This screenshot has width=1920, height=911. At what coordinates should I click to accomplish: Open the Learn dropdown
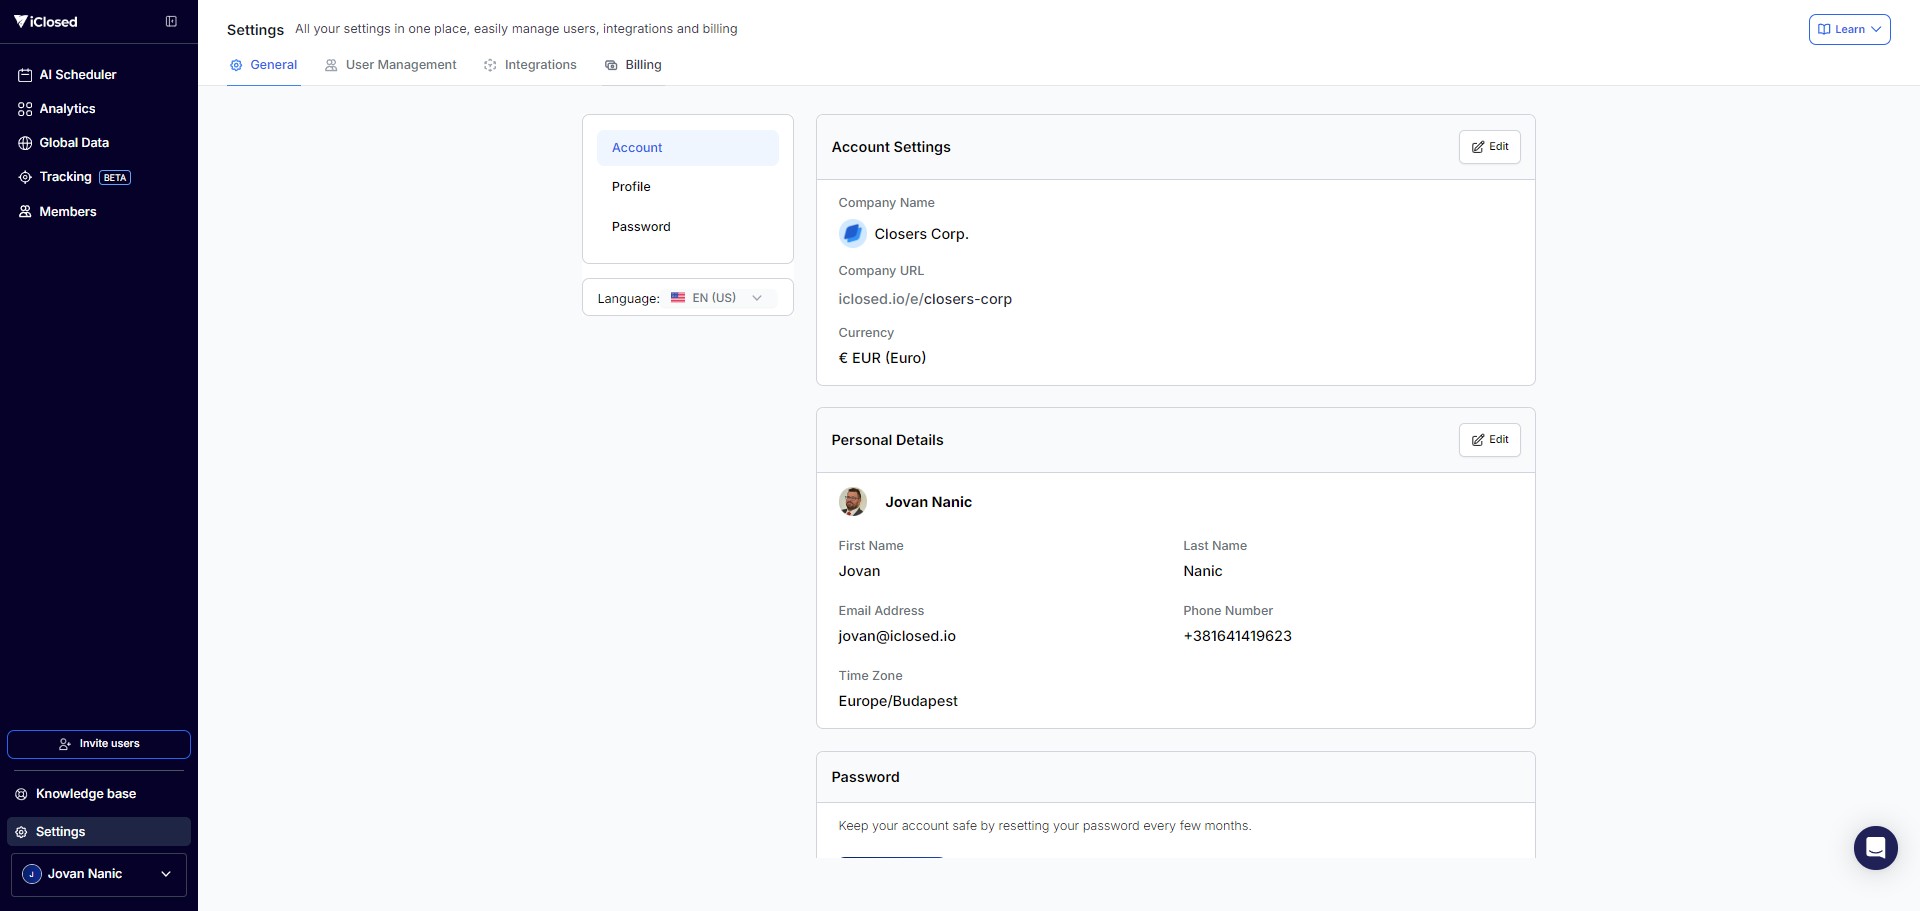click(x=1849, y=29)
